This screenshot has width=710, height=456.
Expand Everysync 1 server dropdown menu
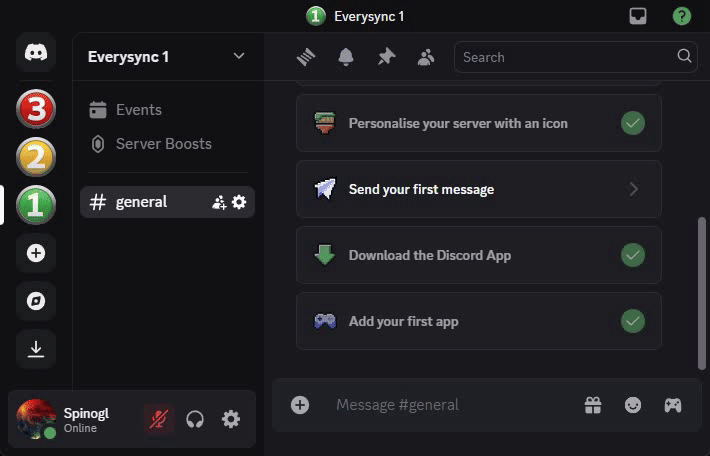tap(239, 56)
